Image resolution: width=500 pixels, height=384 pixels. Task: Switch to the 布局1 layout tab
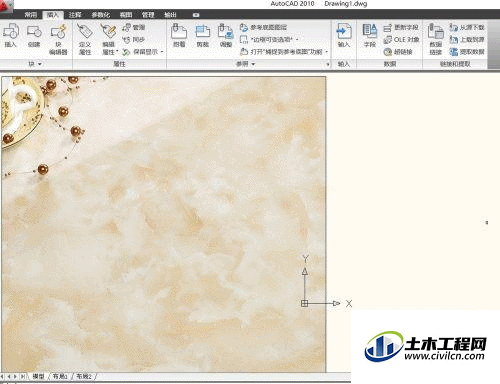60,376
